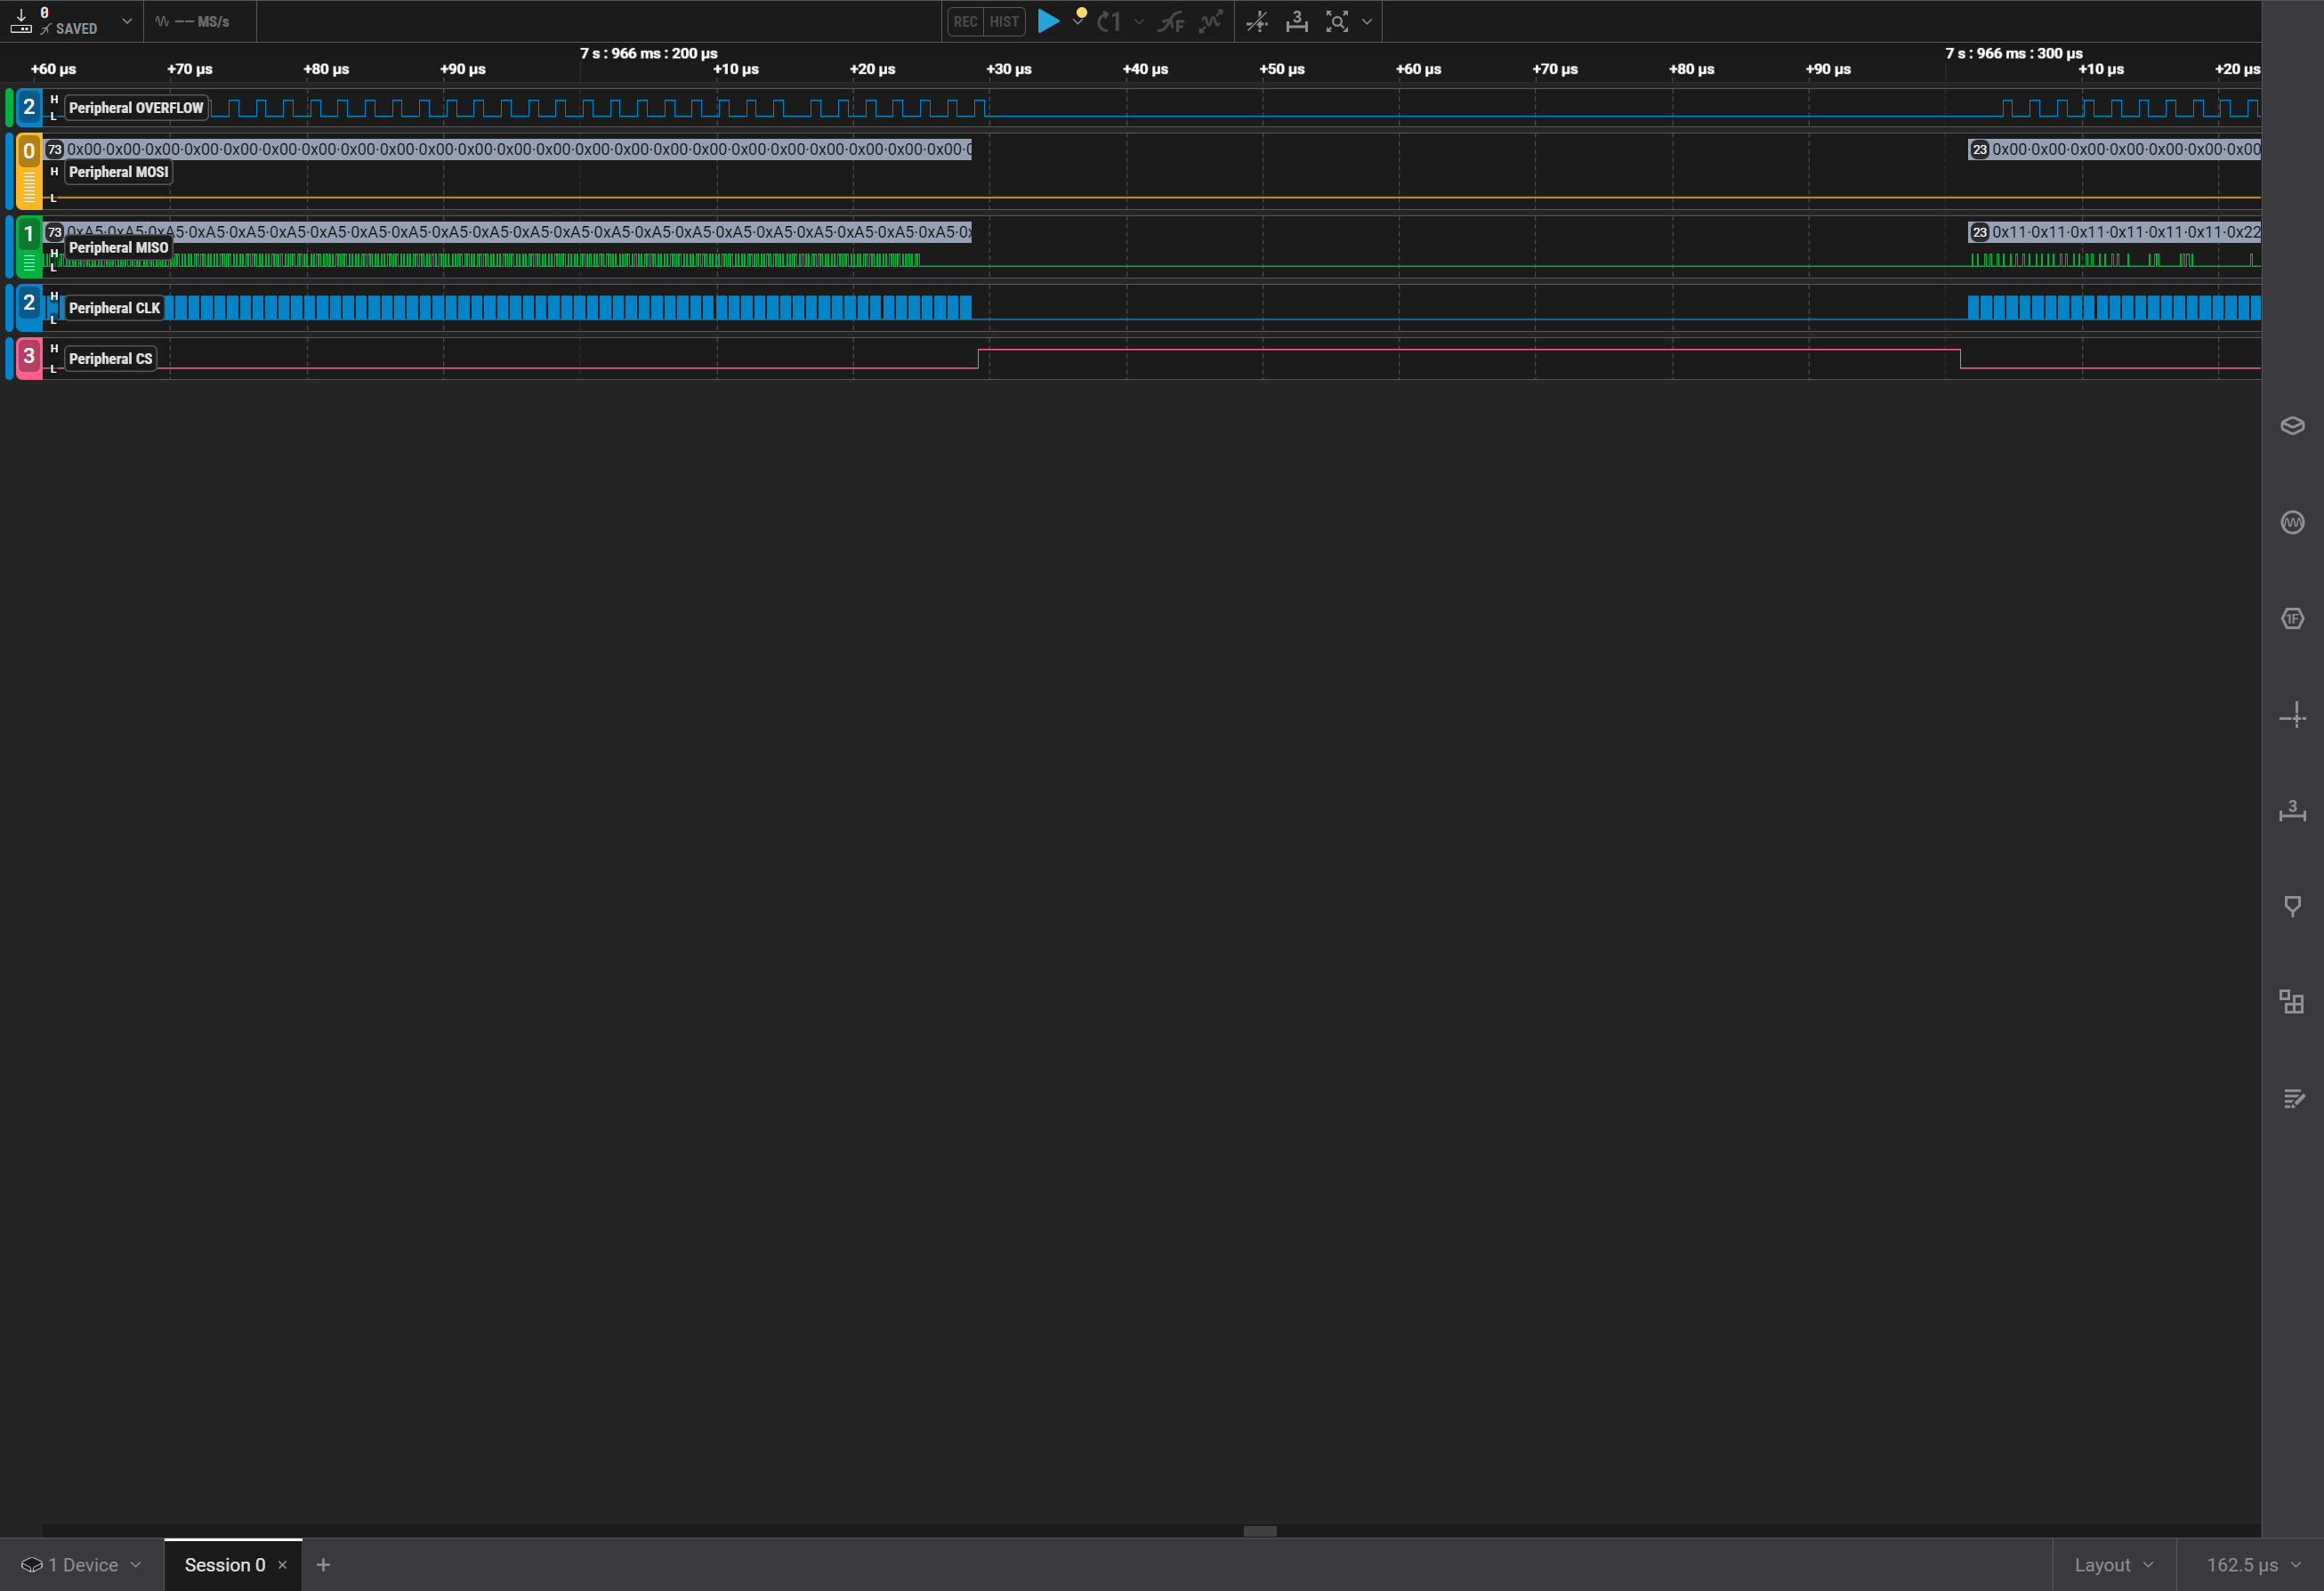Click the horizontal scrollbar thumb at bottom
The width and height of the screenshot is (2324, 1591).
tap(1260, 1531)
